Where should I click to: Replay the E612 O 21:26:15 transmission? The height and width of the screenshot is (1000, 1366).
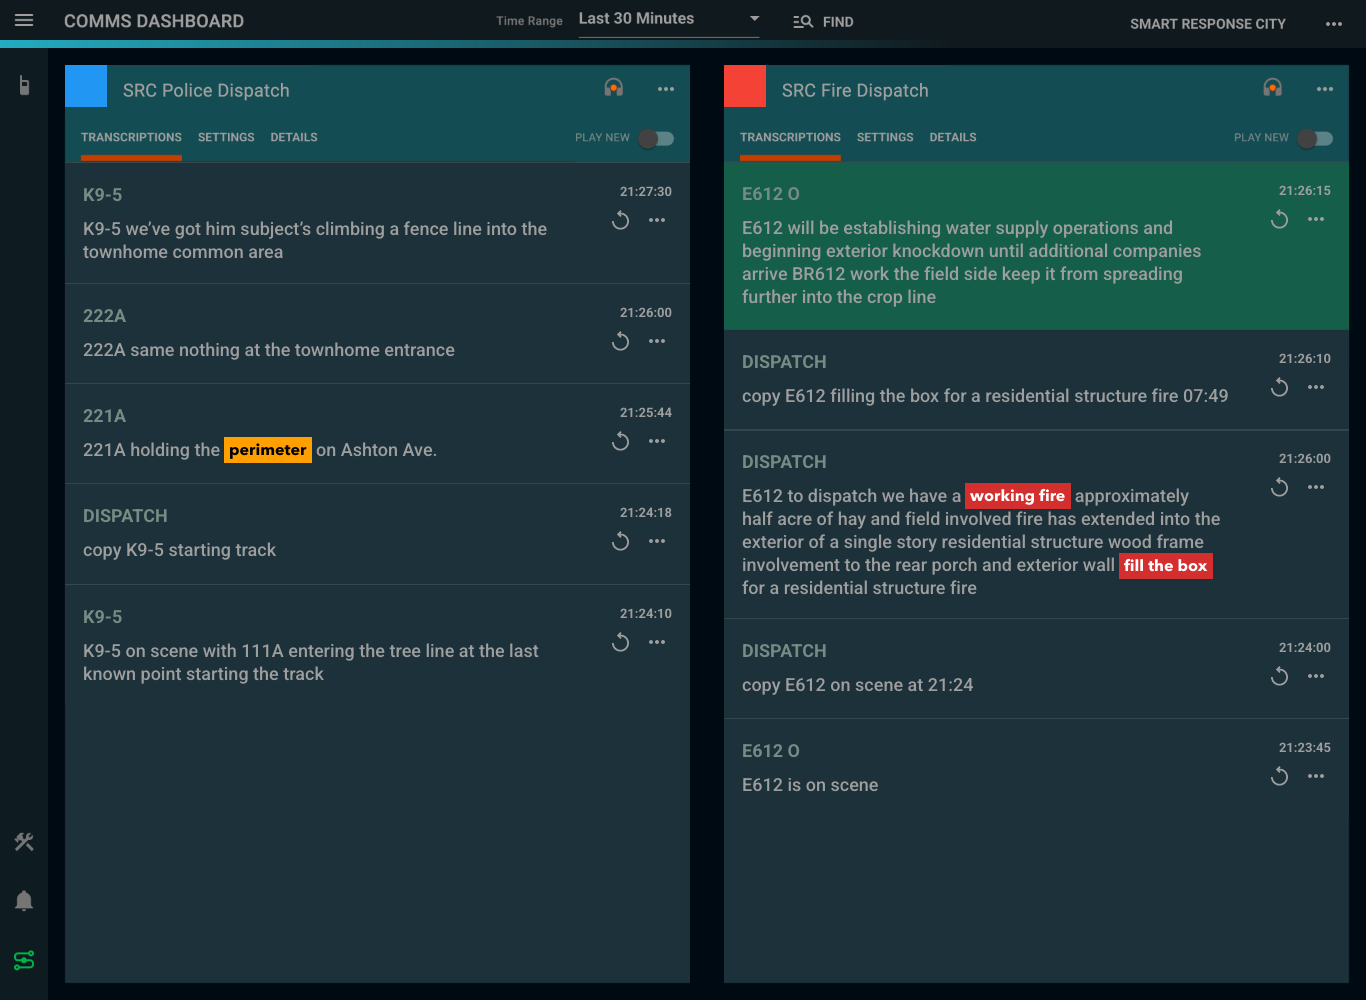point(1280,219)
